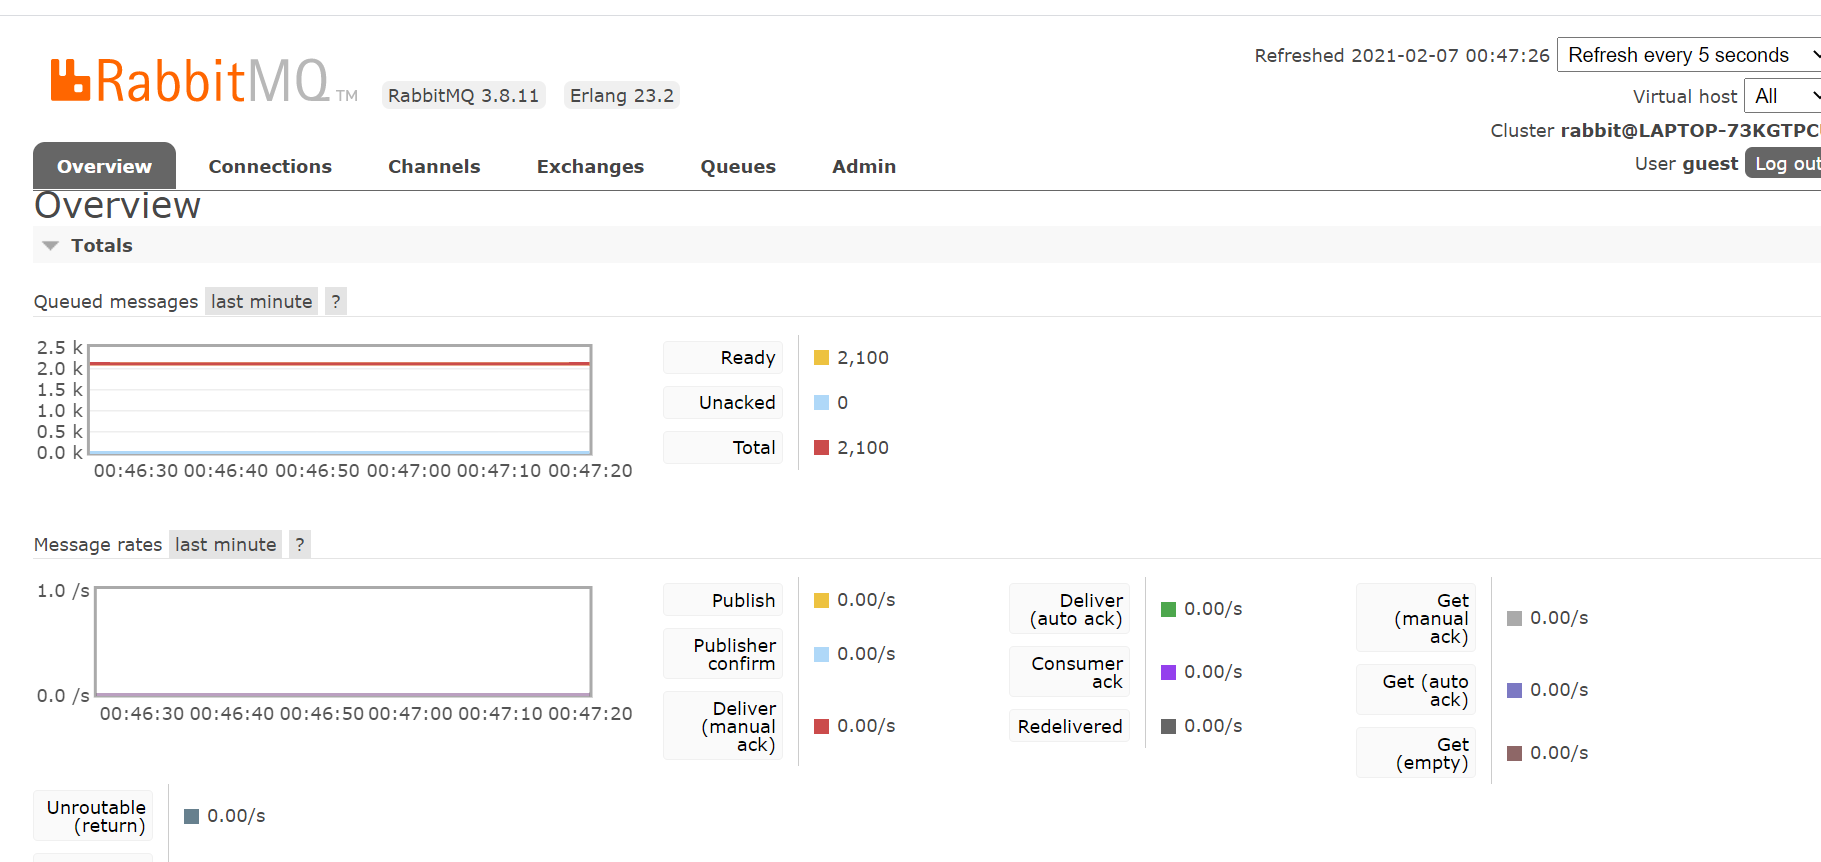Screen dimensions: 1821x862
Task: Click the Total value 2,100
Action: point(863,447)
